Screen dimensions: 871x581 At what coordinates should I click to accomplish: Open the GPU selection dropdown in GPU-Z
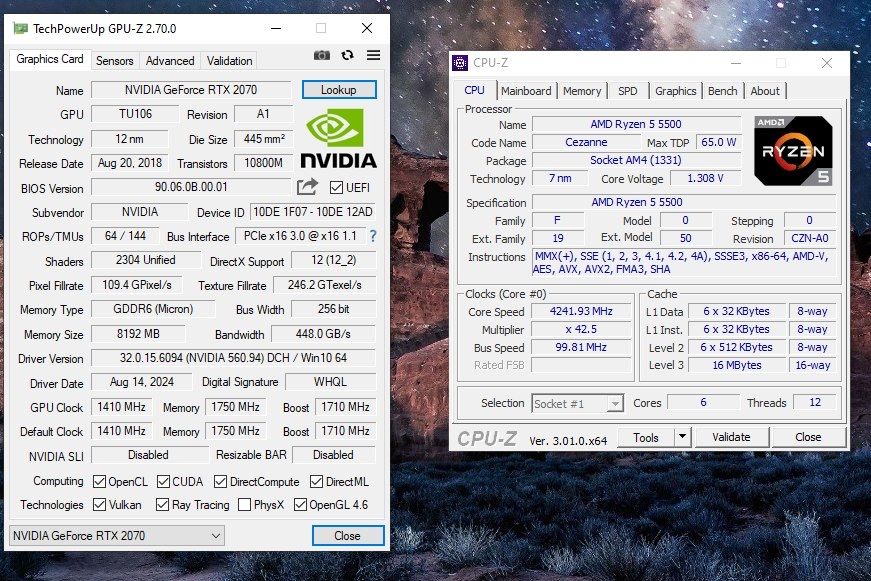click(117, 535)
